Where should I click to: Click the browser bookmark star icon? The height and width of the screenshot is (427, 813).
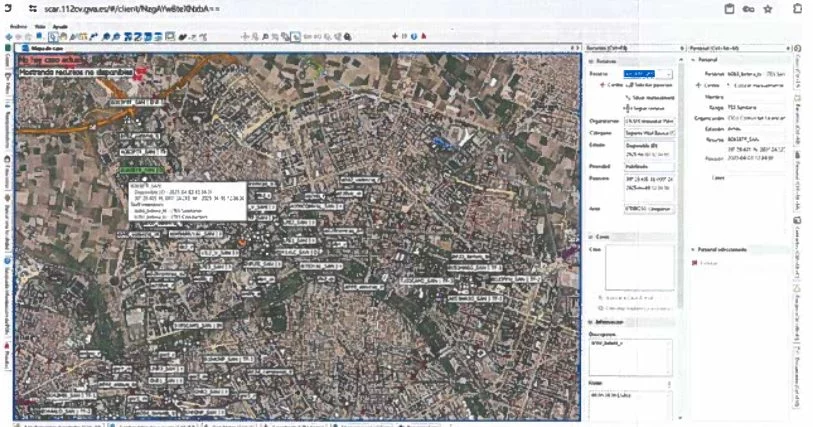[x=767, y=8]
